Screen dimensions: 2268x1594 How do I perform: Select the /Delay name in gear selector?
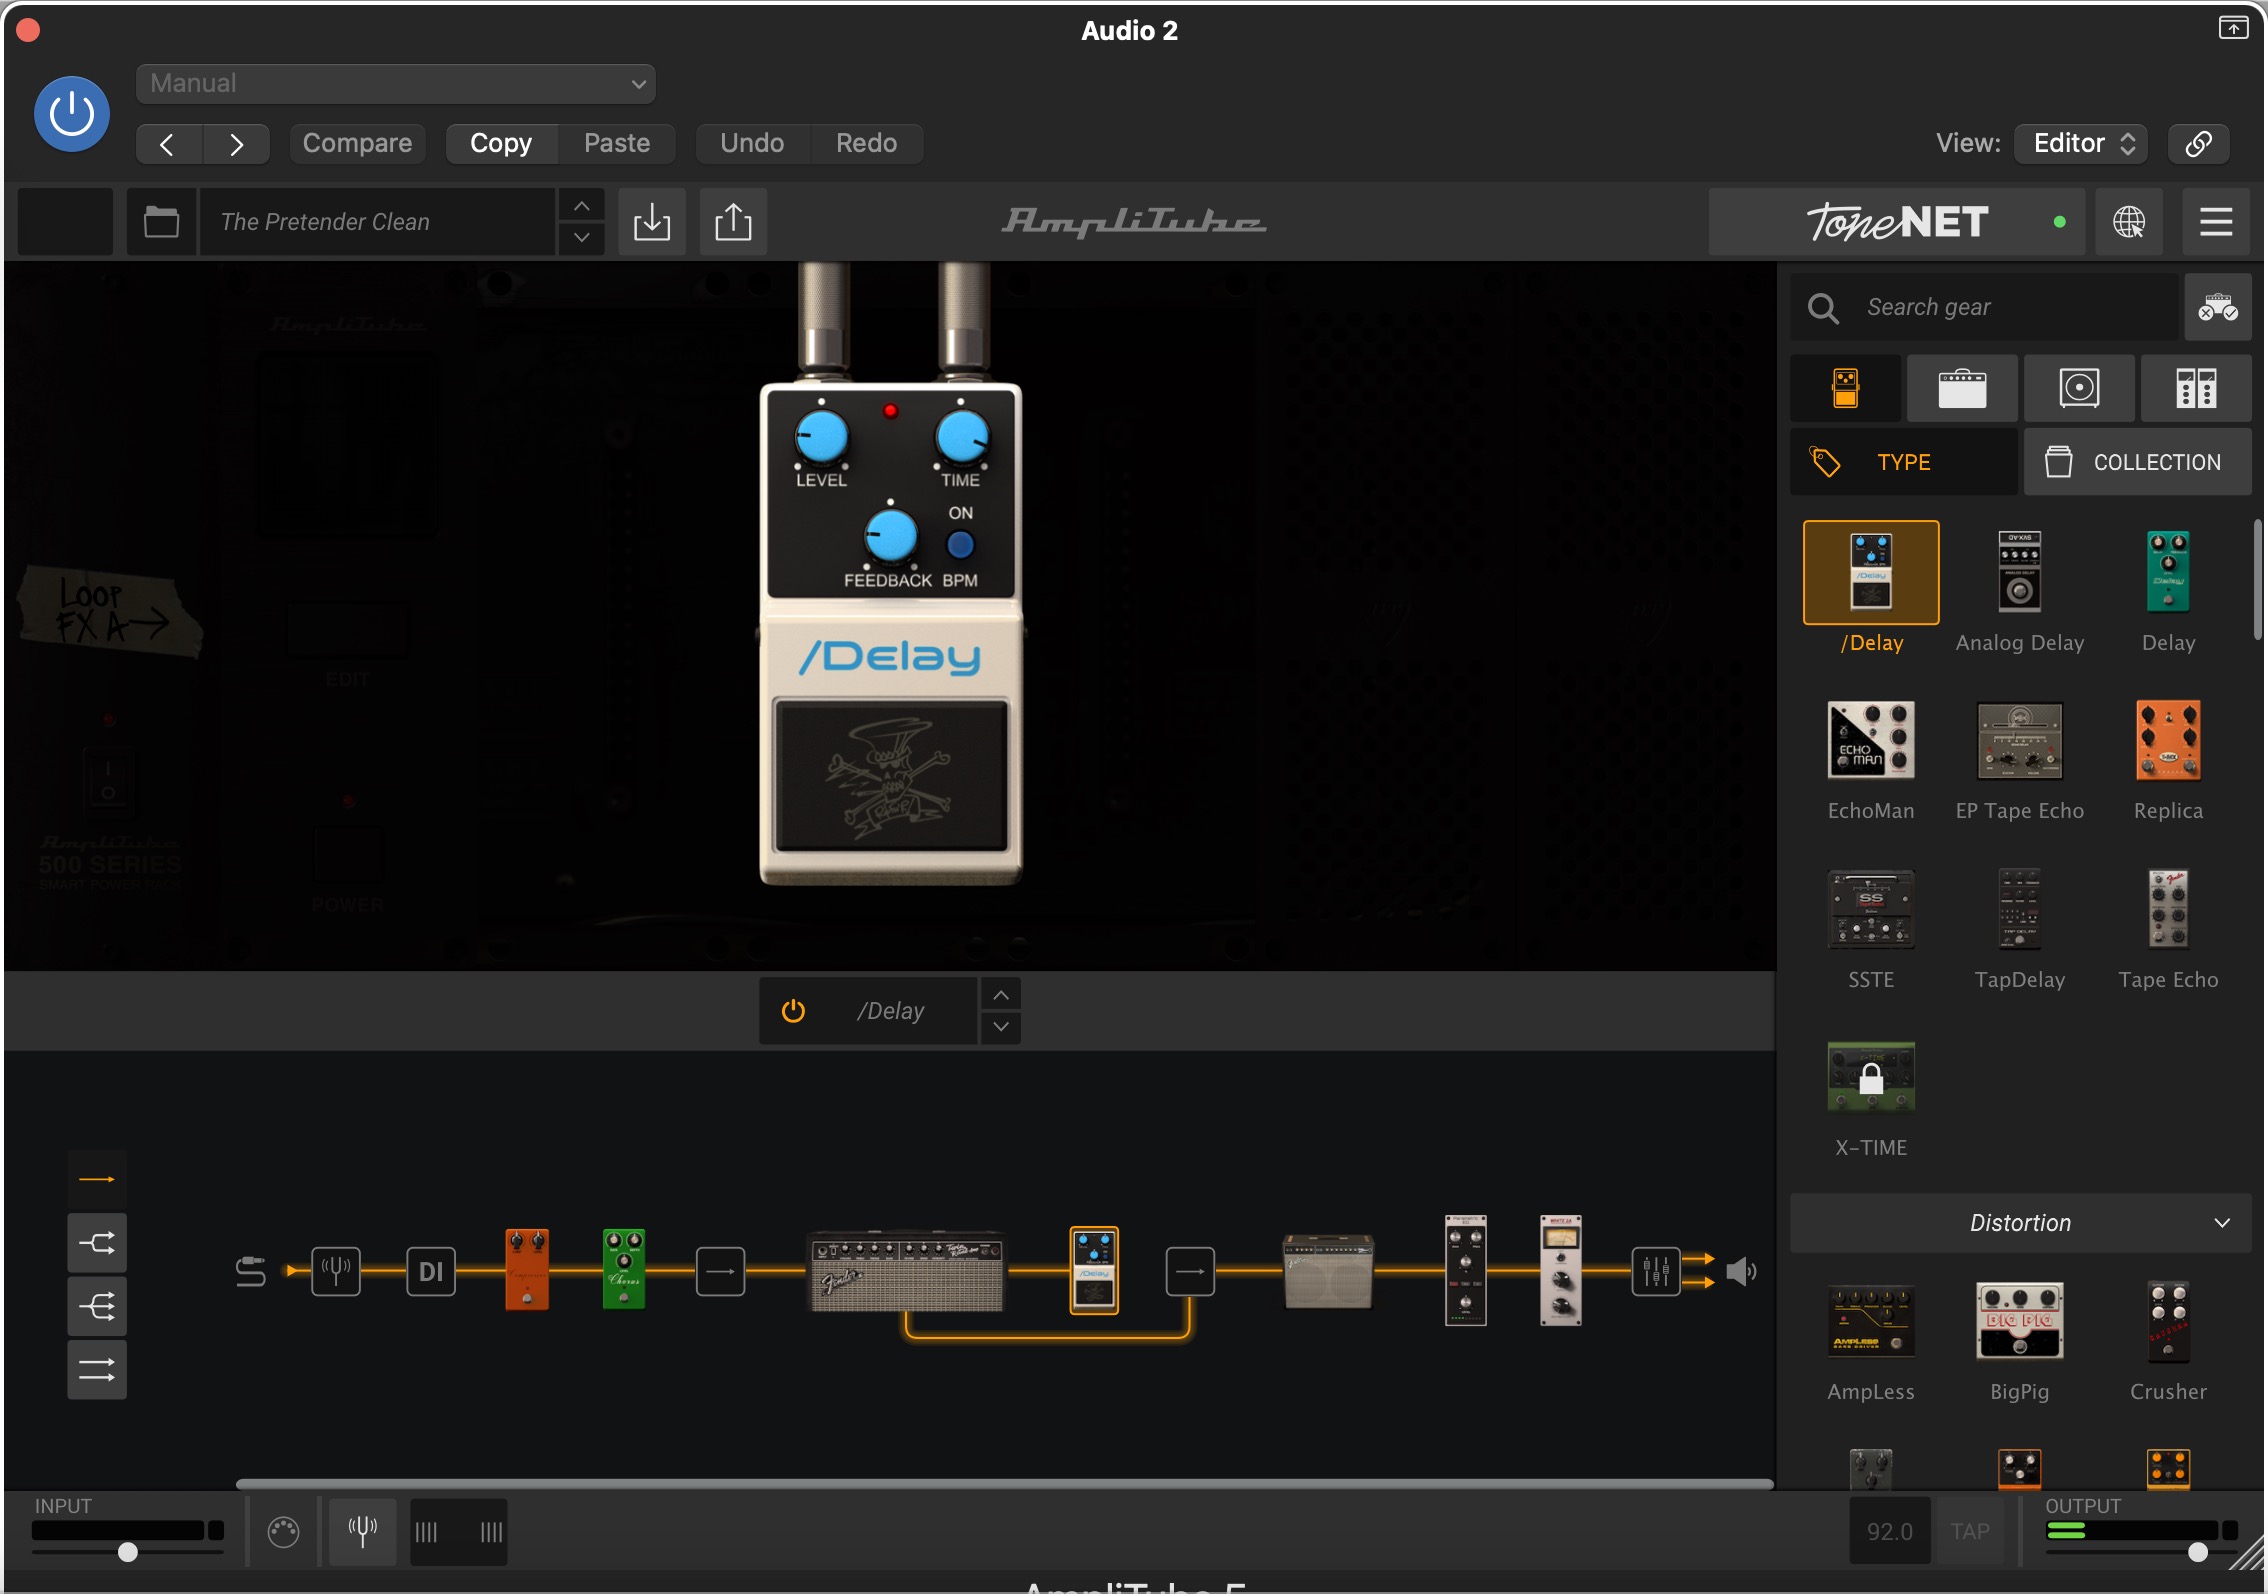coord(890,1011)
